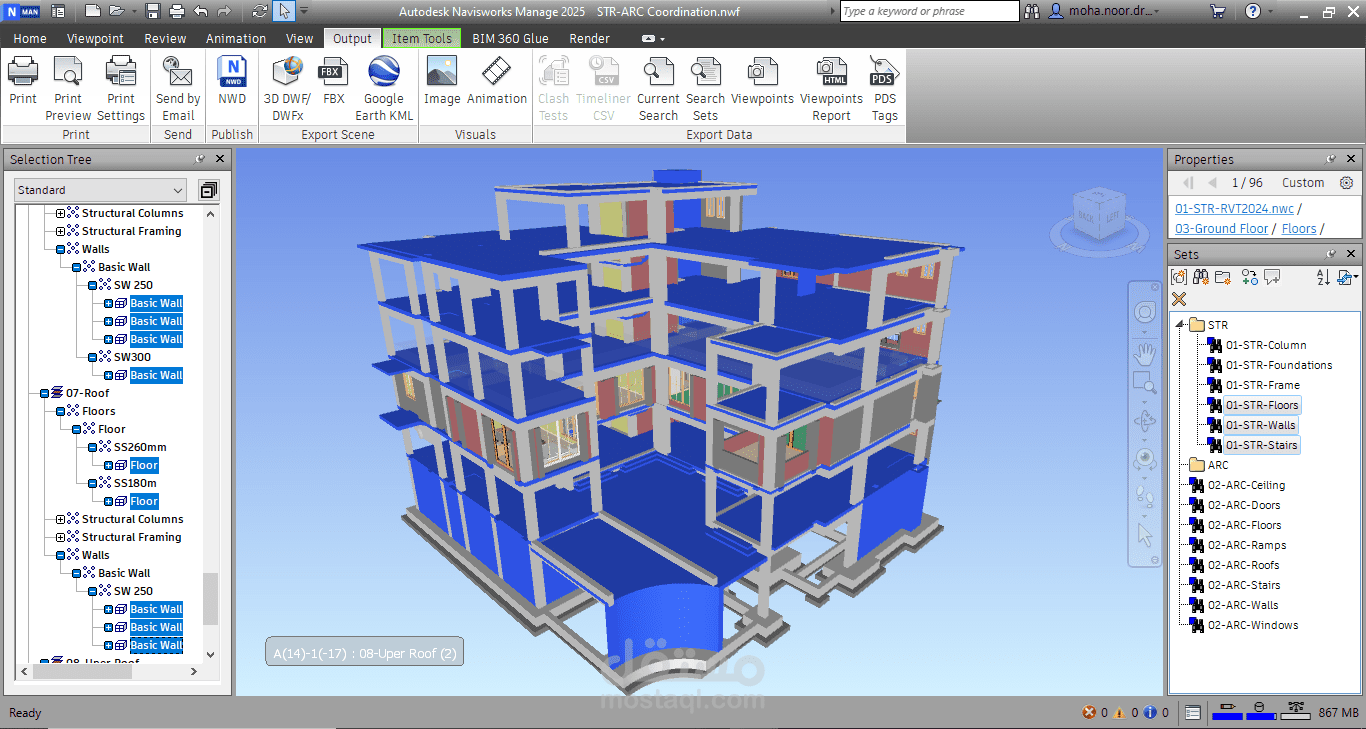Open the Standard dropdown in Selection Tree

[100, 190]
